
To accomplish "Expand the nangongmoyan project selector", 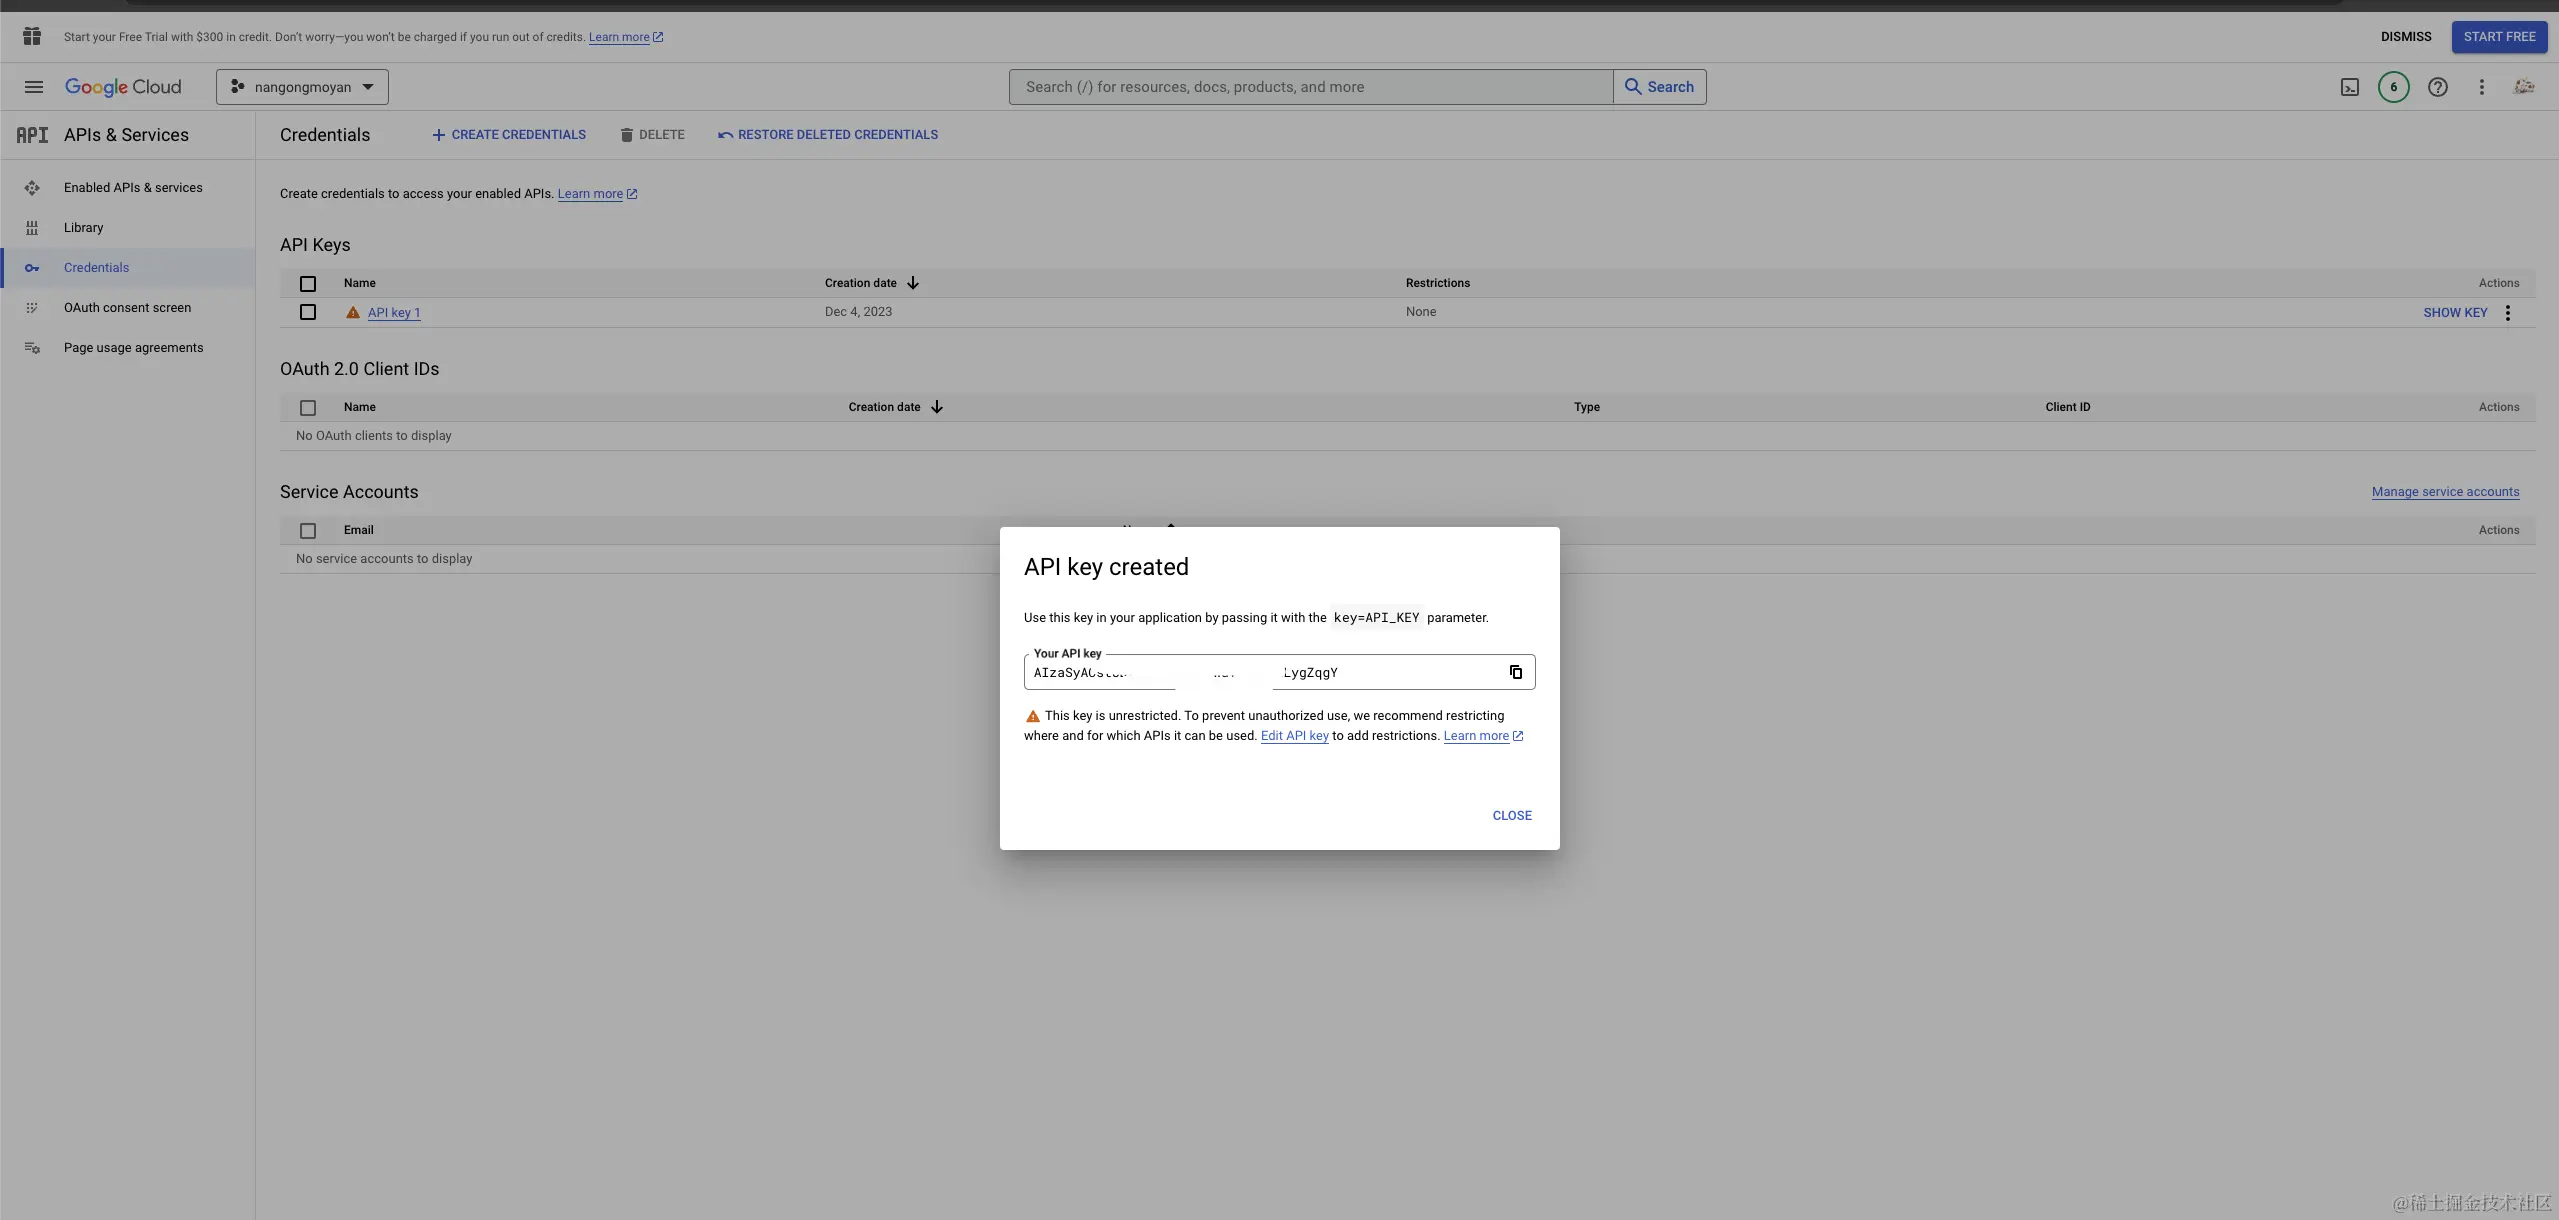I will (x=302, y=87).
